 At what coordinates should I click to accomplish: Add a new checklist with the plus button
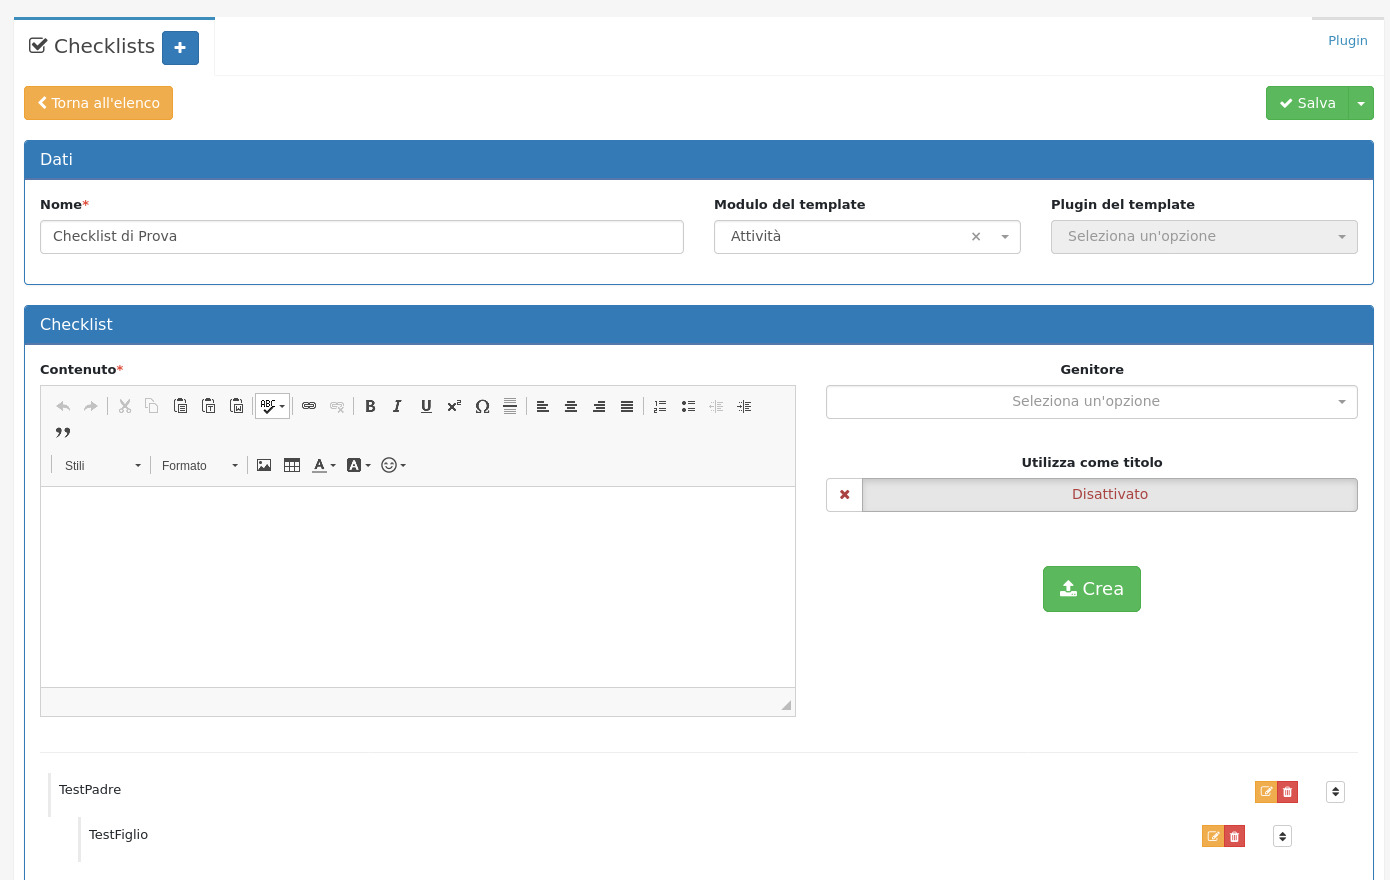(180, 48)
